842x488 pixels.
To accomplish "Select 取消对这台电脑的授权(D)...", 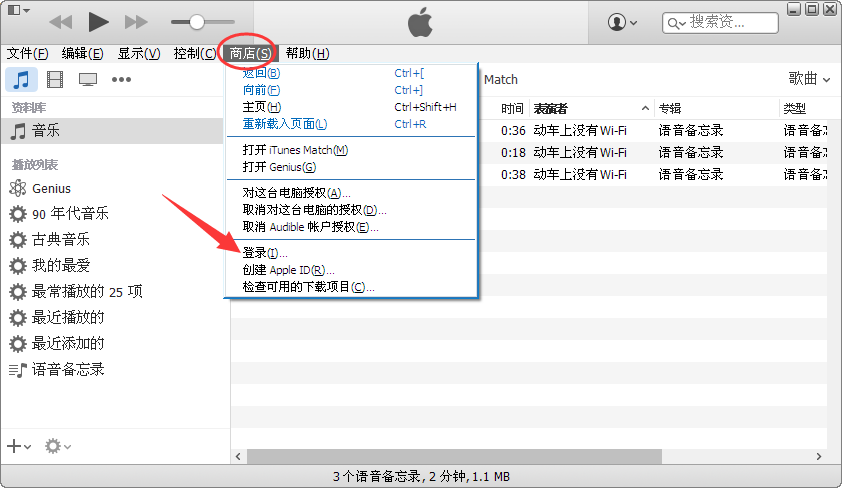I will point(352,210).
